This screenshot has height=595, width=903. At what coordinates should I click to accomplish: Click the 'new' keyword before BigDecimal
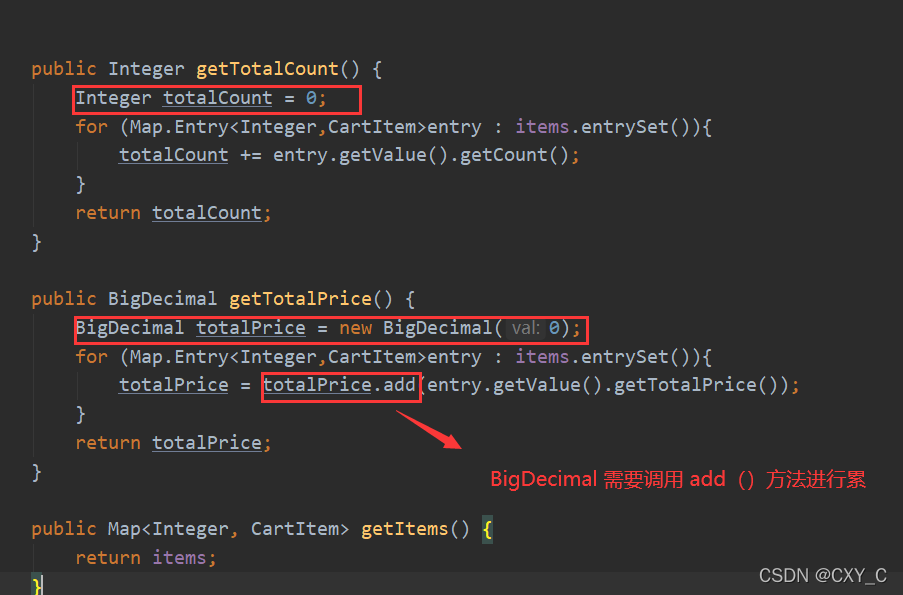pos(355,328)
